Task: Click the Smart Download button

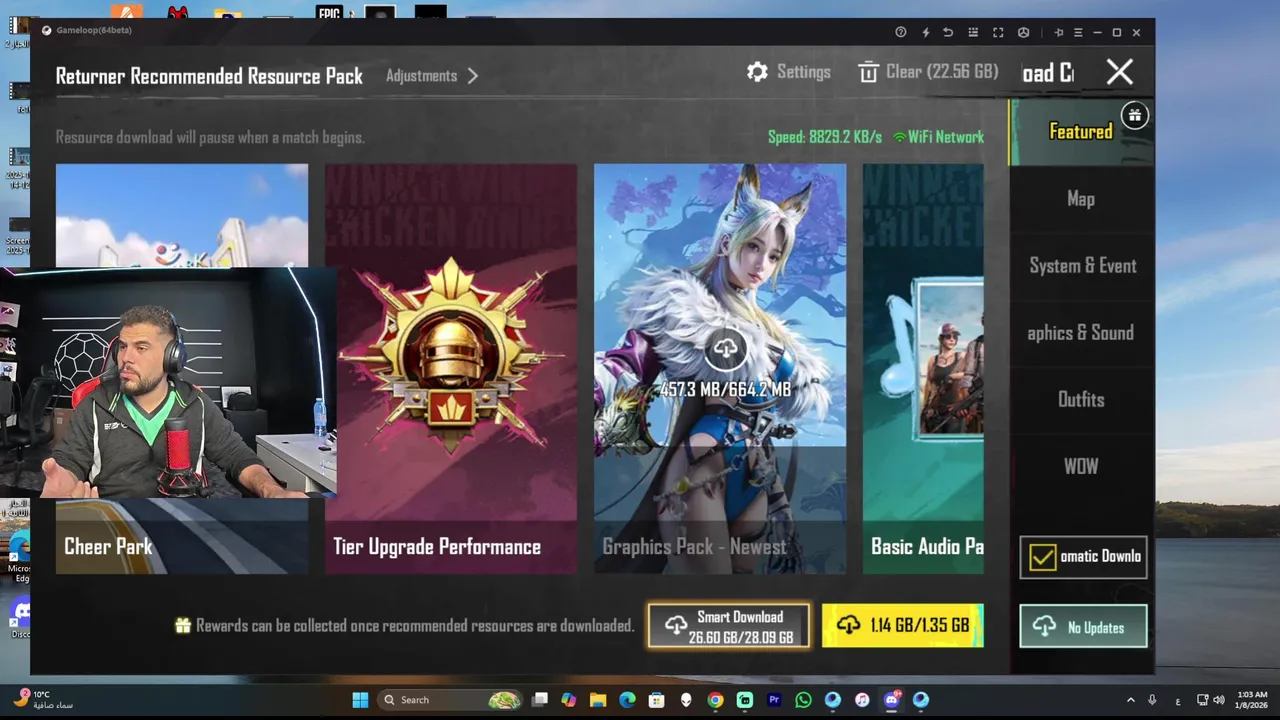Action: [x=729, y=626]
